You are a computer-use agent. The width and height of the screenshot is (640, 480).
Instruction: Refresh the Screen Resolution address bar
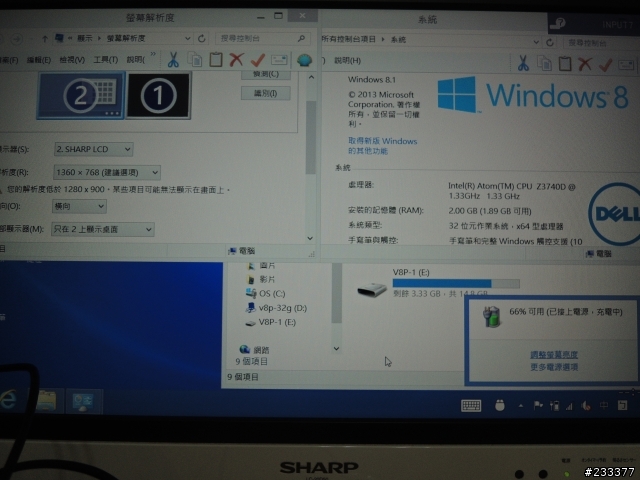tap(202, 38)
